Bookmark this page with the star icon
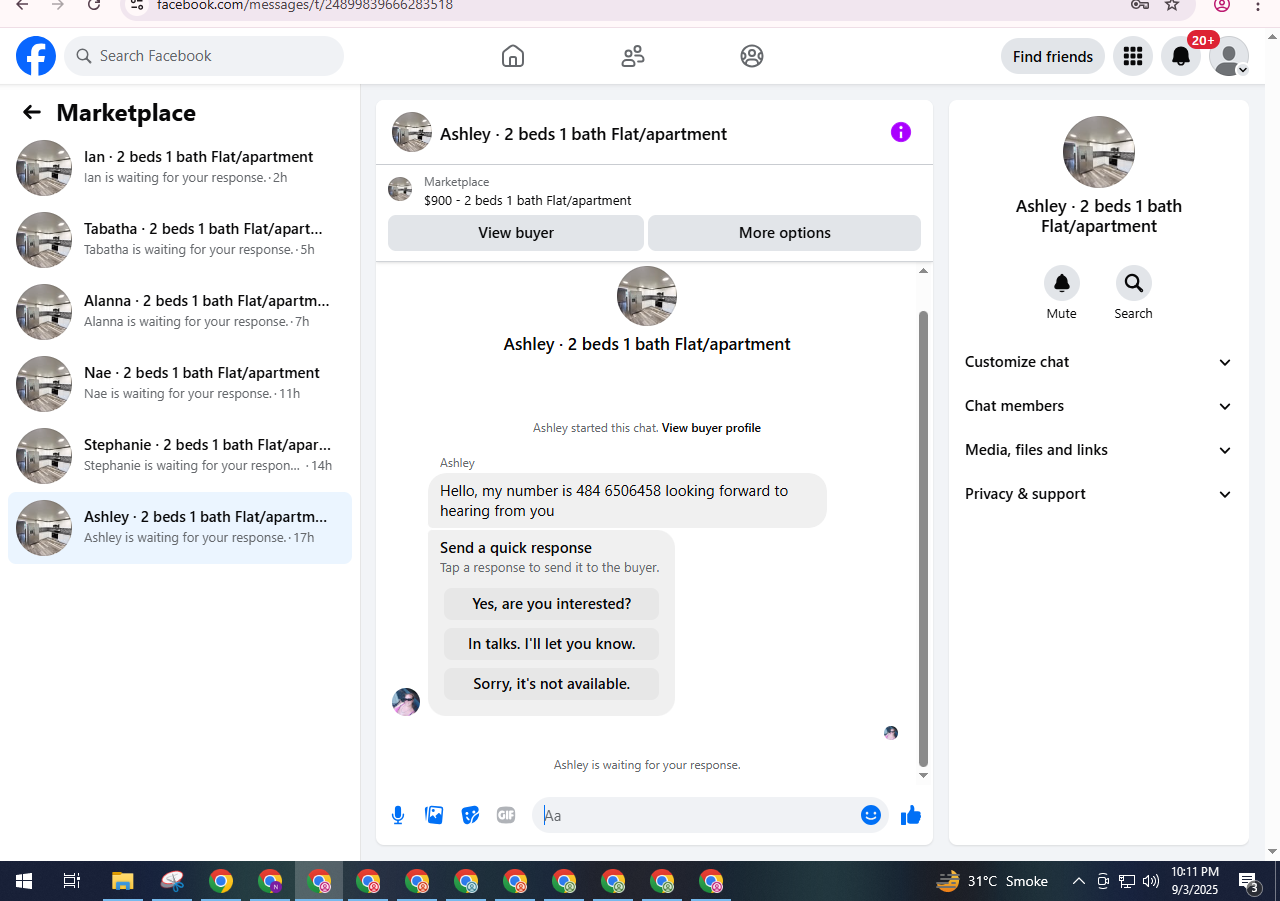 pos(1173,5)
